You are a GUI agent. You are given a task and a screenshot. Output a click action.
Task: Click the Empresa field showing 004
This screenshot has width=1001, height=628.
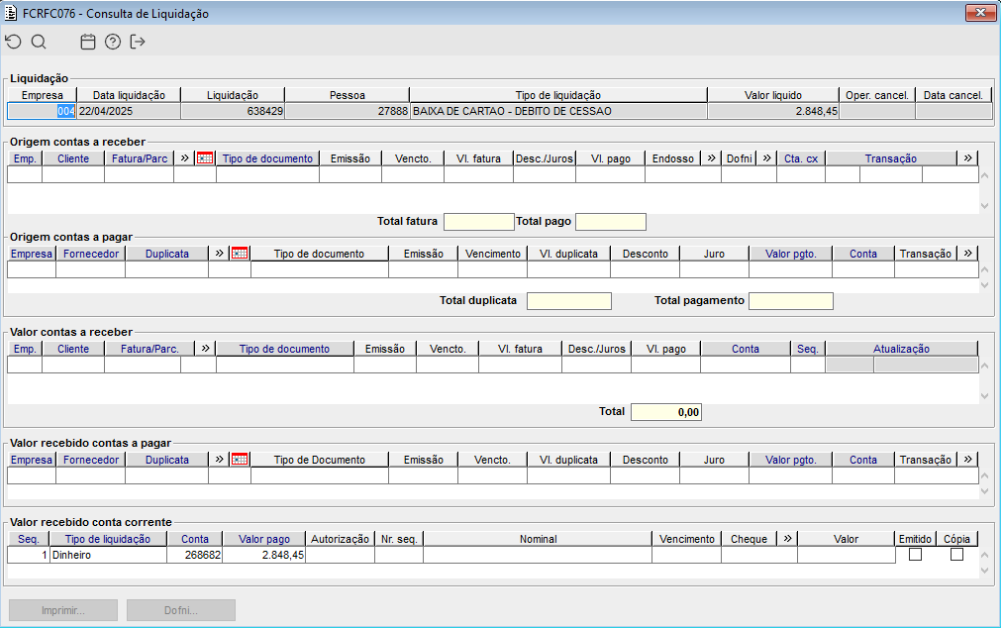(41, 111)
